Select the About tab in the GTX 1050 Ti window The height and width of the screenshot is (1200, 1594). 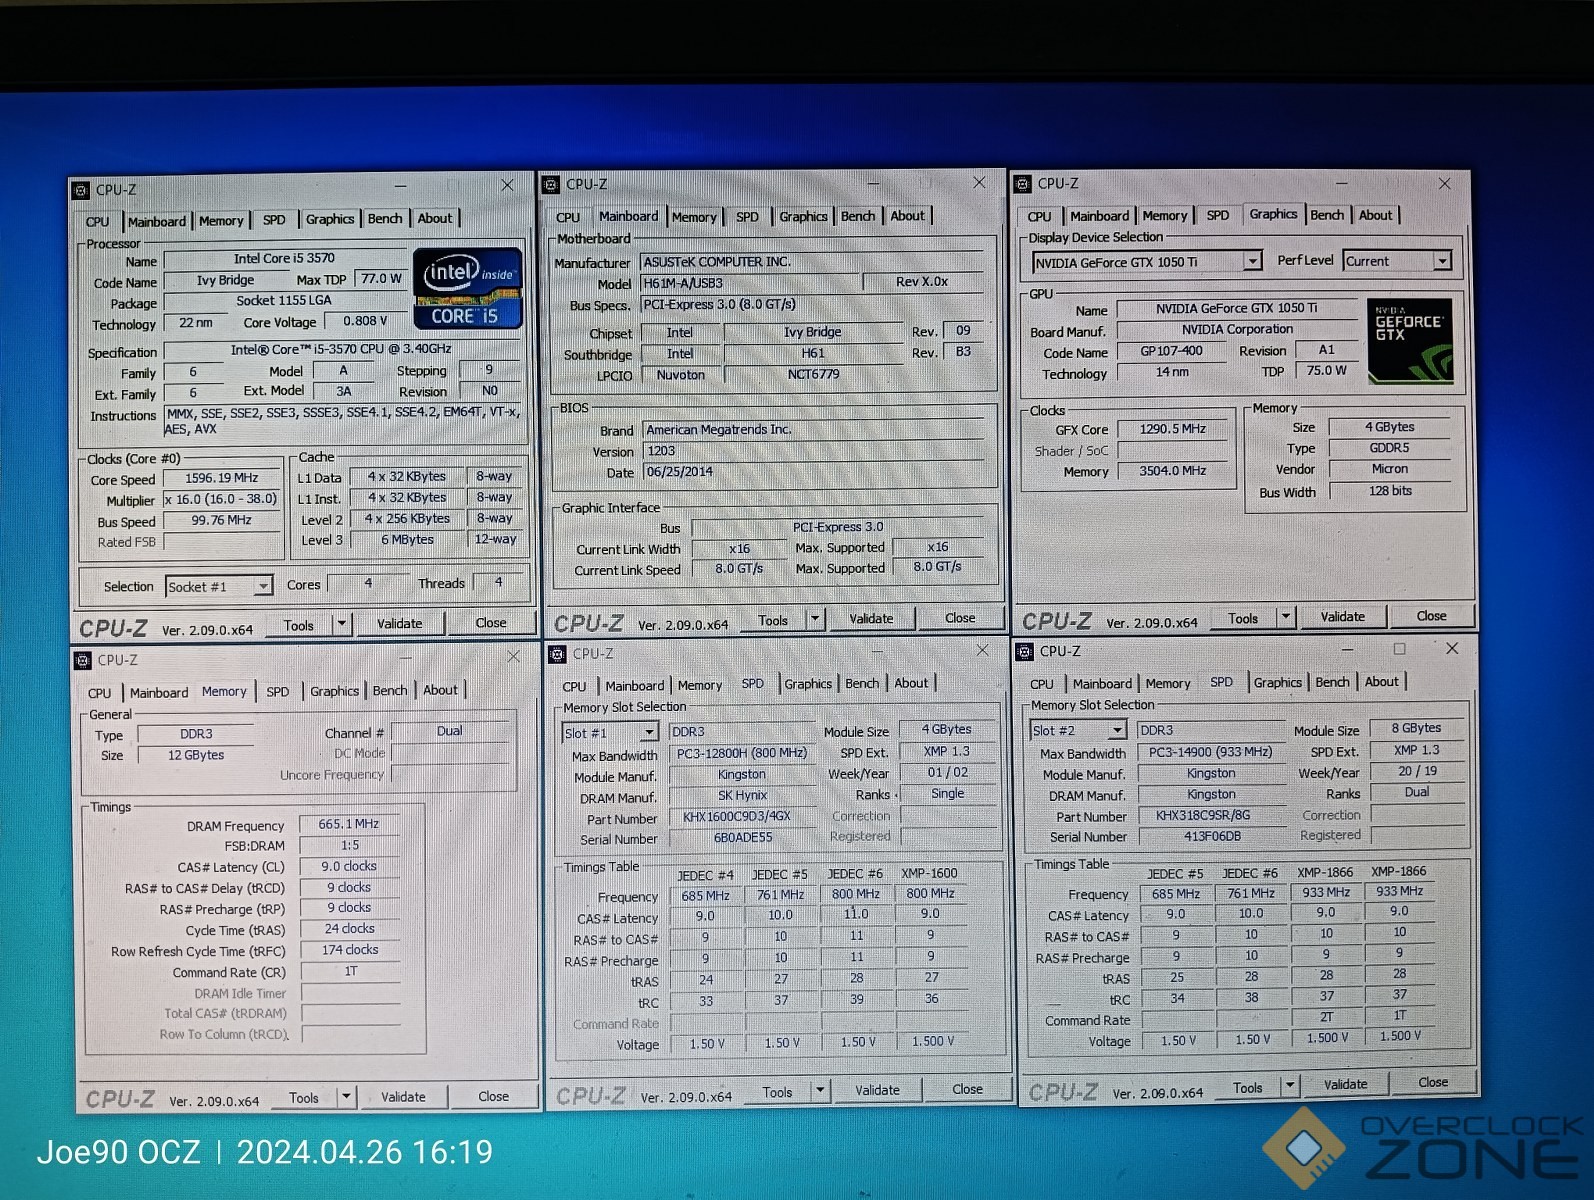coord(1376,215)
